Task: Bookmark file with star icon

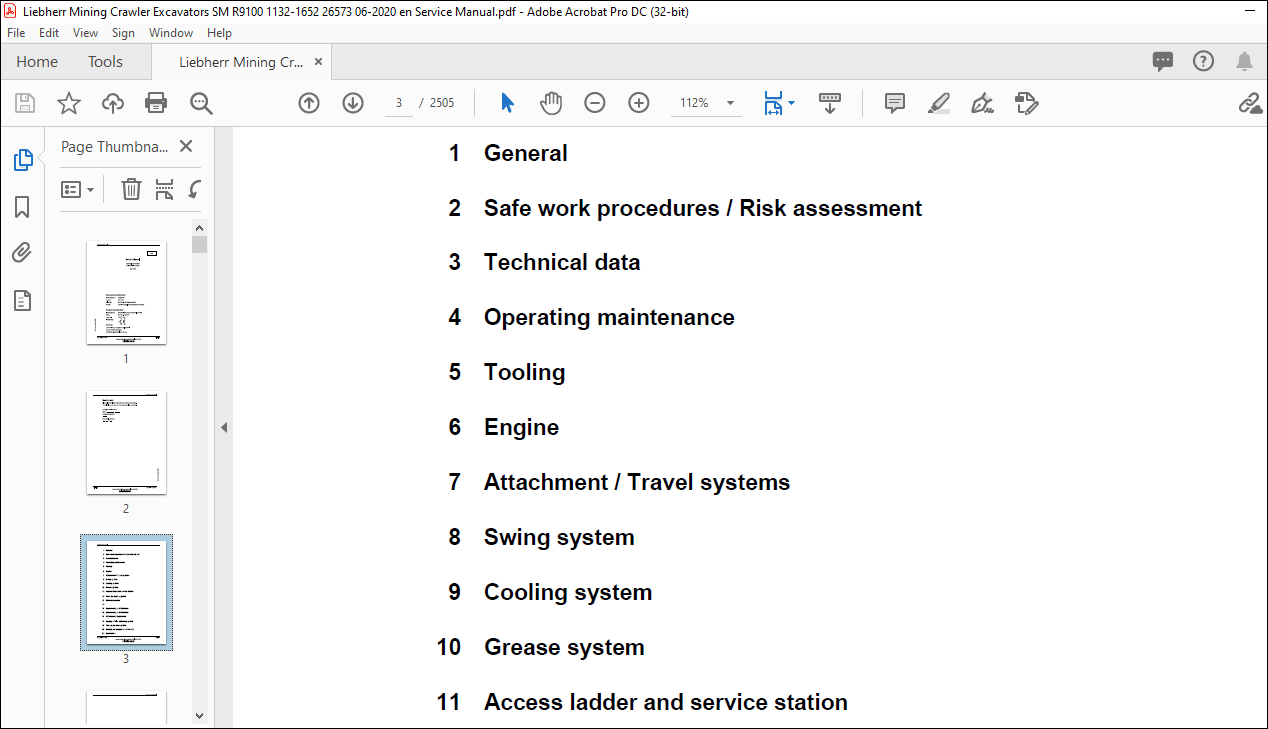Action: point(68,103)
